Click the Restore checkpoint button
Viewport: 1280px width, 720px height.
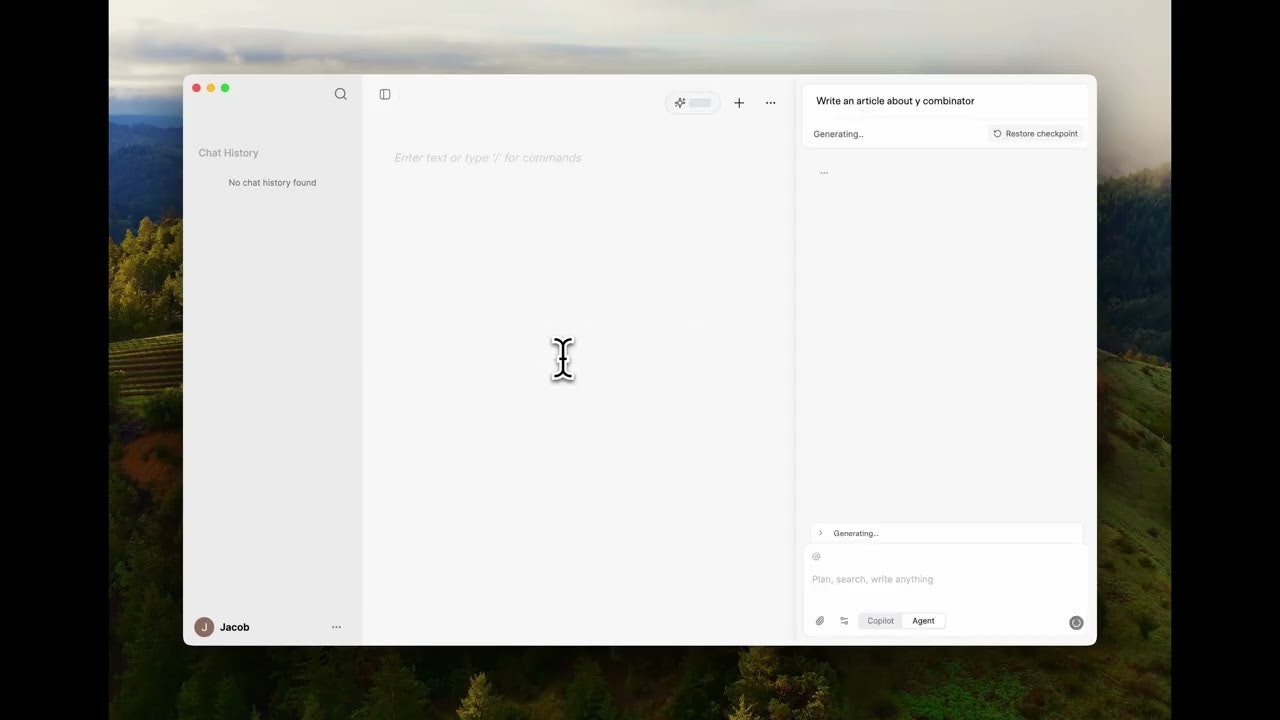click(1035, 134)
